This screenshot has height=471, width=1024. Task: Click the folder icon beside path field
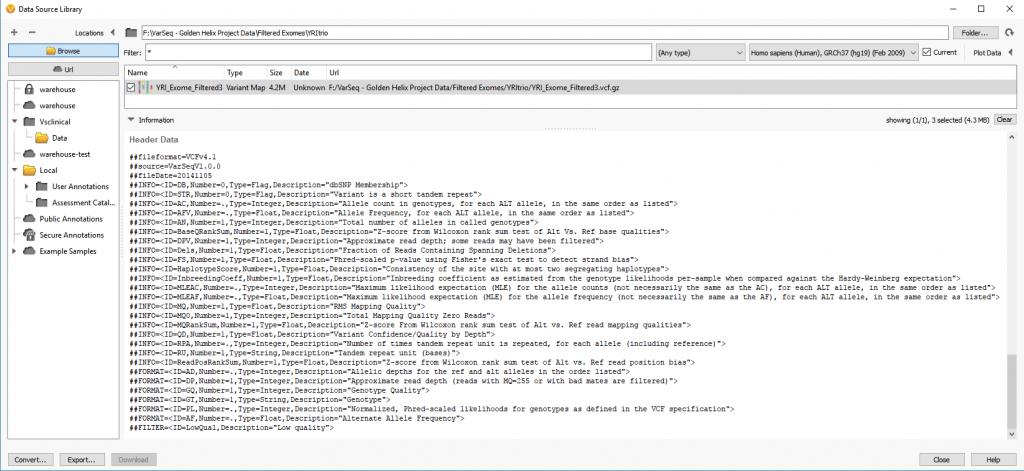coord(131,33)
